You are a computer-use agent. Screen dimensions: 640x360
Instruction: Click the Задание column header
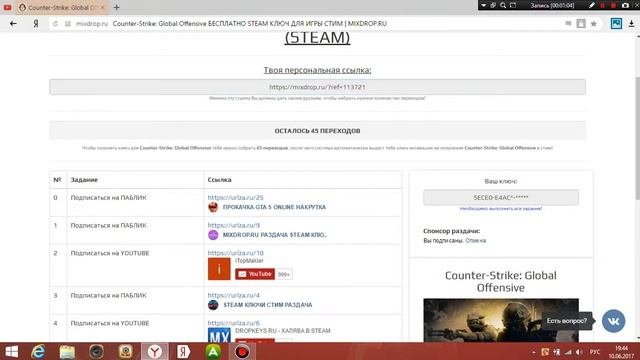(84, 180)
